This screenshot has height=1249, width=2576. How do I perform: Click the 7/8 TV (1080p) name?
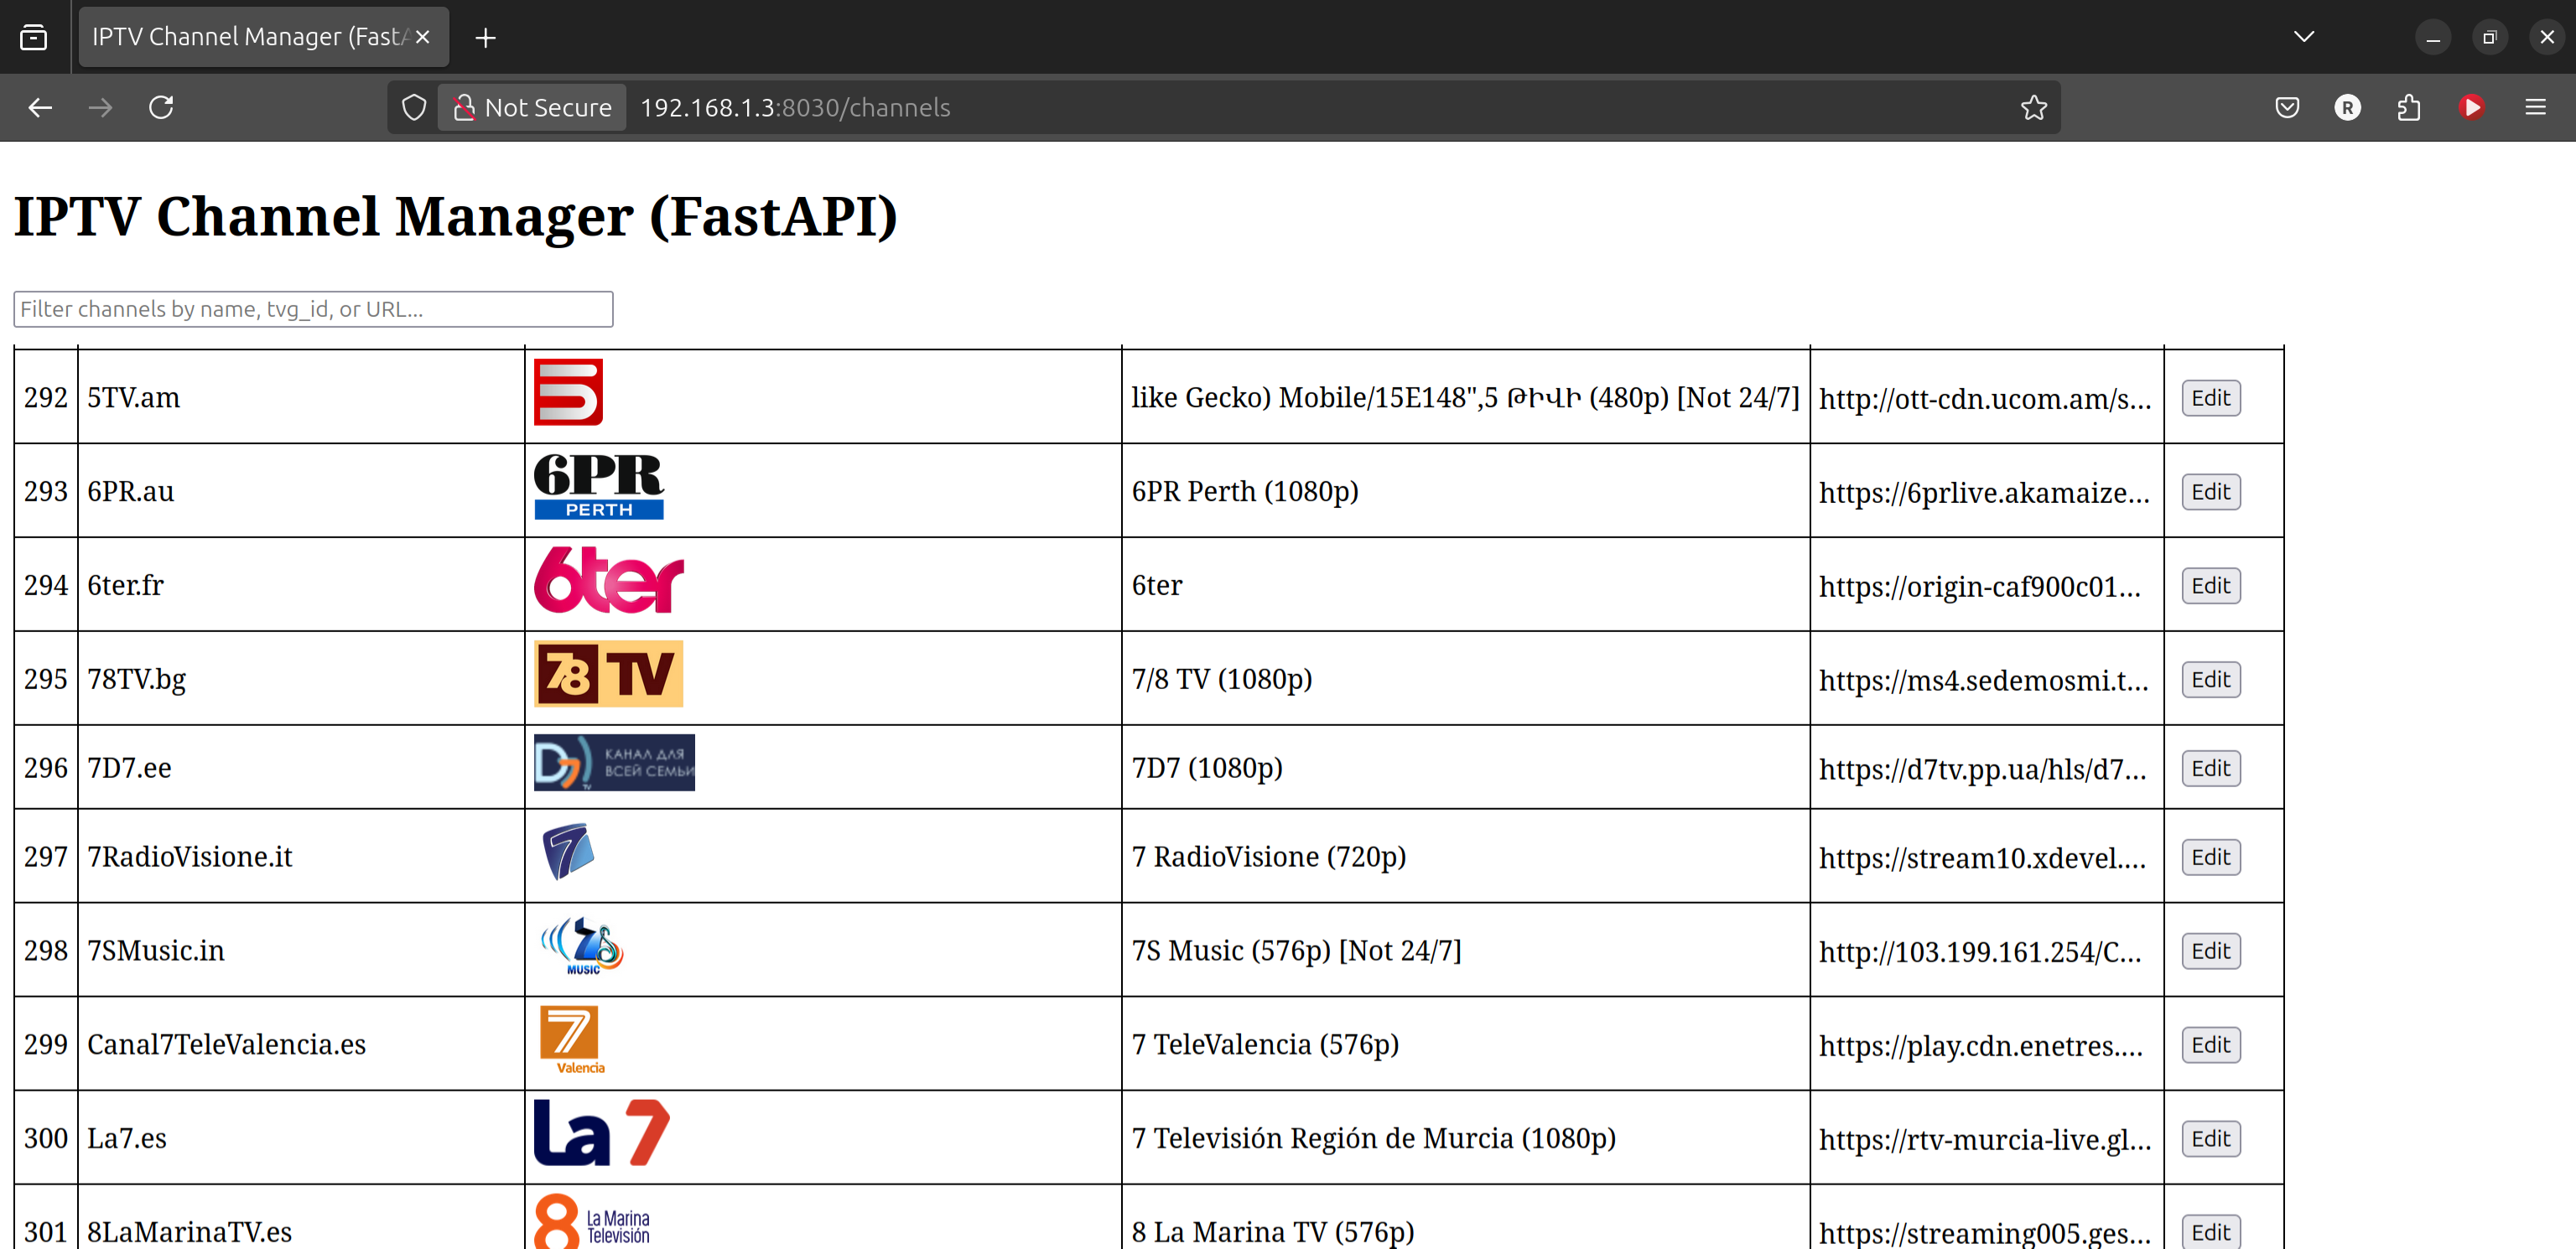[1222, 679]
